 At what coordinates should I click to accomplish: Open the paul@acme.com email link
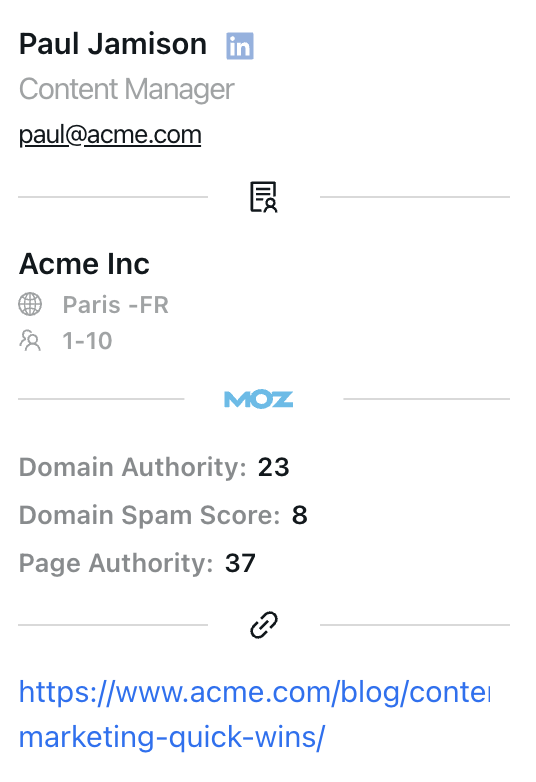click(110, 135)
